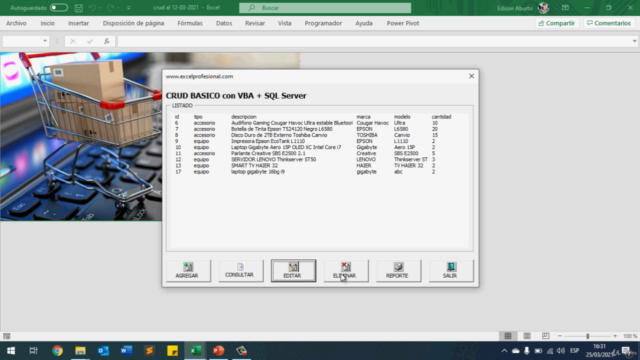
Task: Select row 13 SMART TV HAIER 32
Action: click(319, 166)
